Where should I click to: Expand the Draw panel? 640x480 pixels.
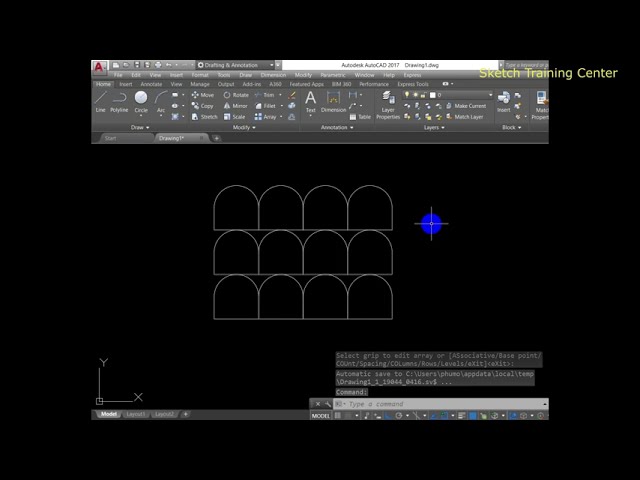pyautogui.click(x=140, y=127)
